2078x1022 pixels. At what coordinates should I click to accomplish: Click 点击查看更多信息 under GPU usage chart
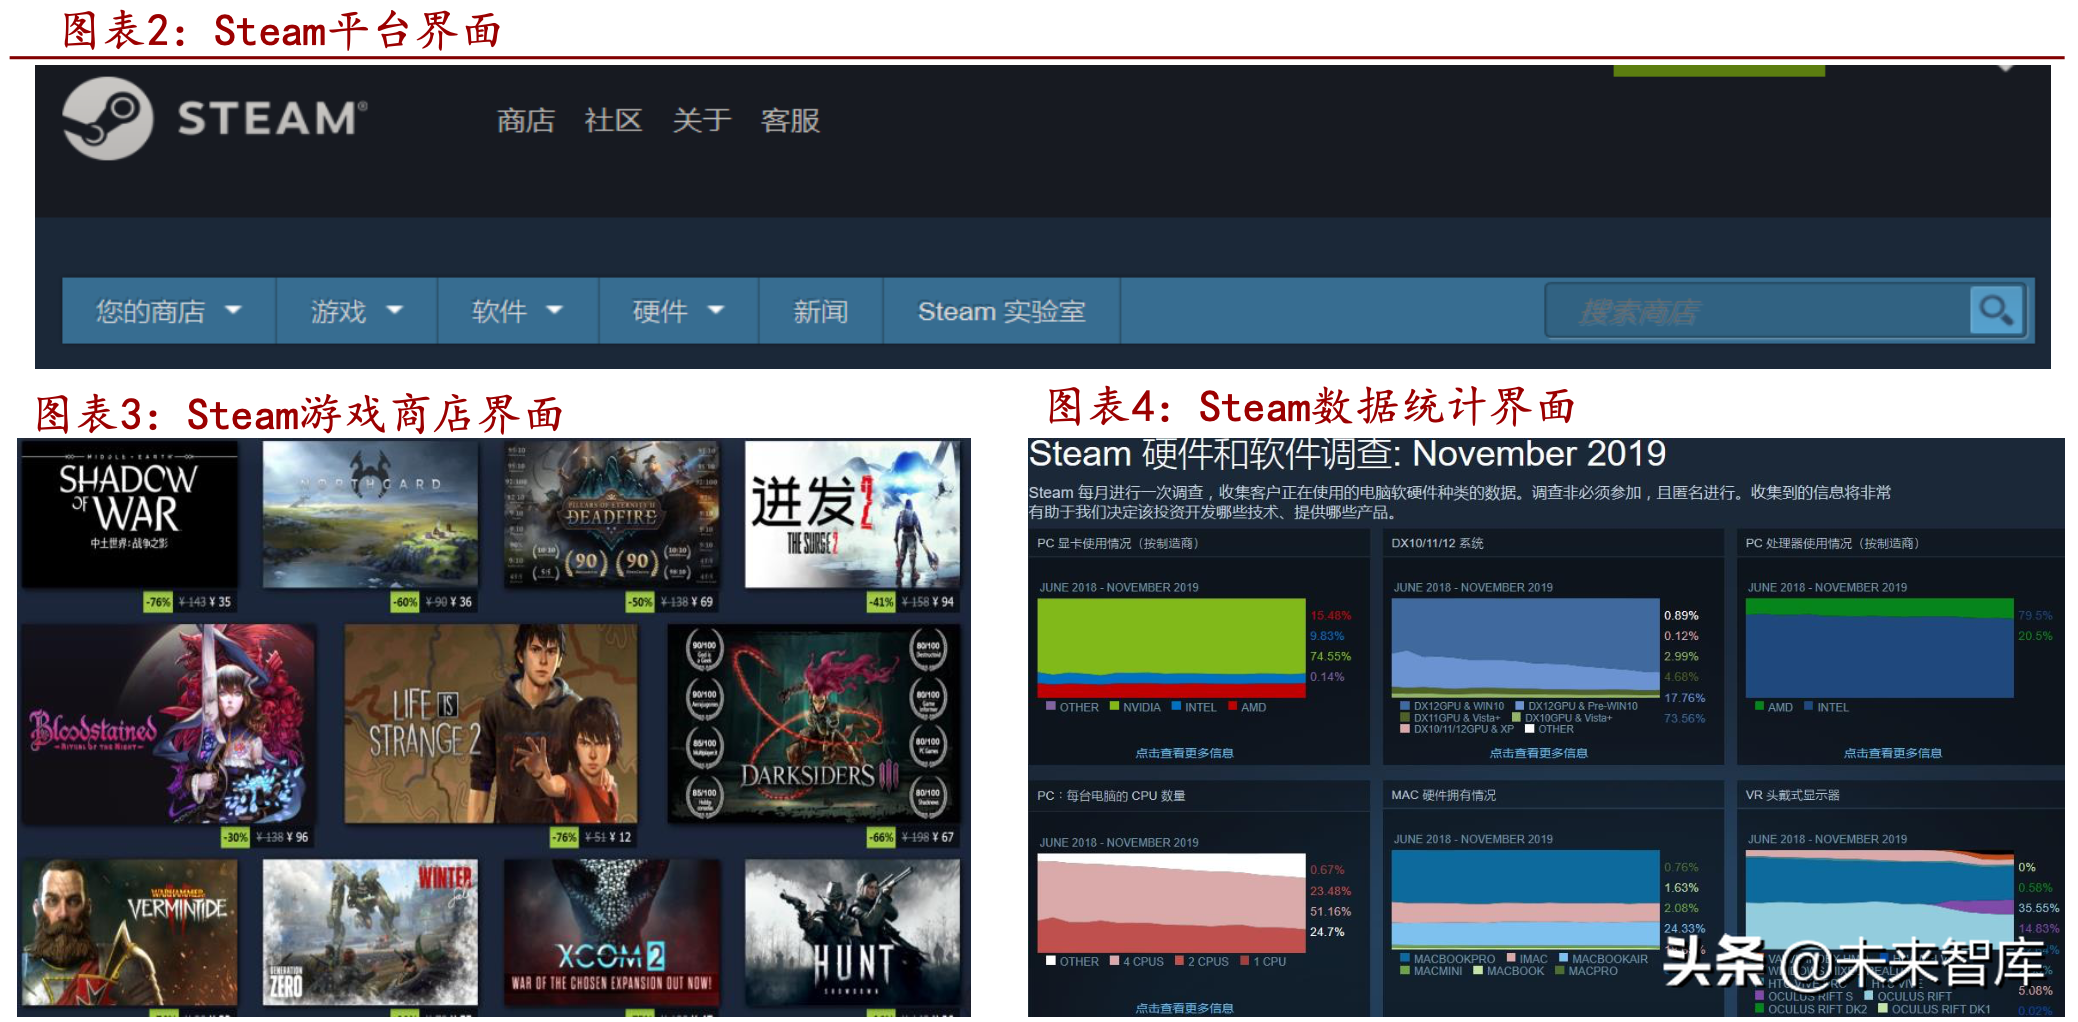tap(1184, 753)
